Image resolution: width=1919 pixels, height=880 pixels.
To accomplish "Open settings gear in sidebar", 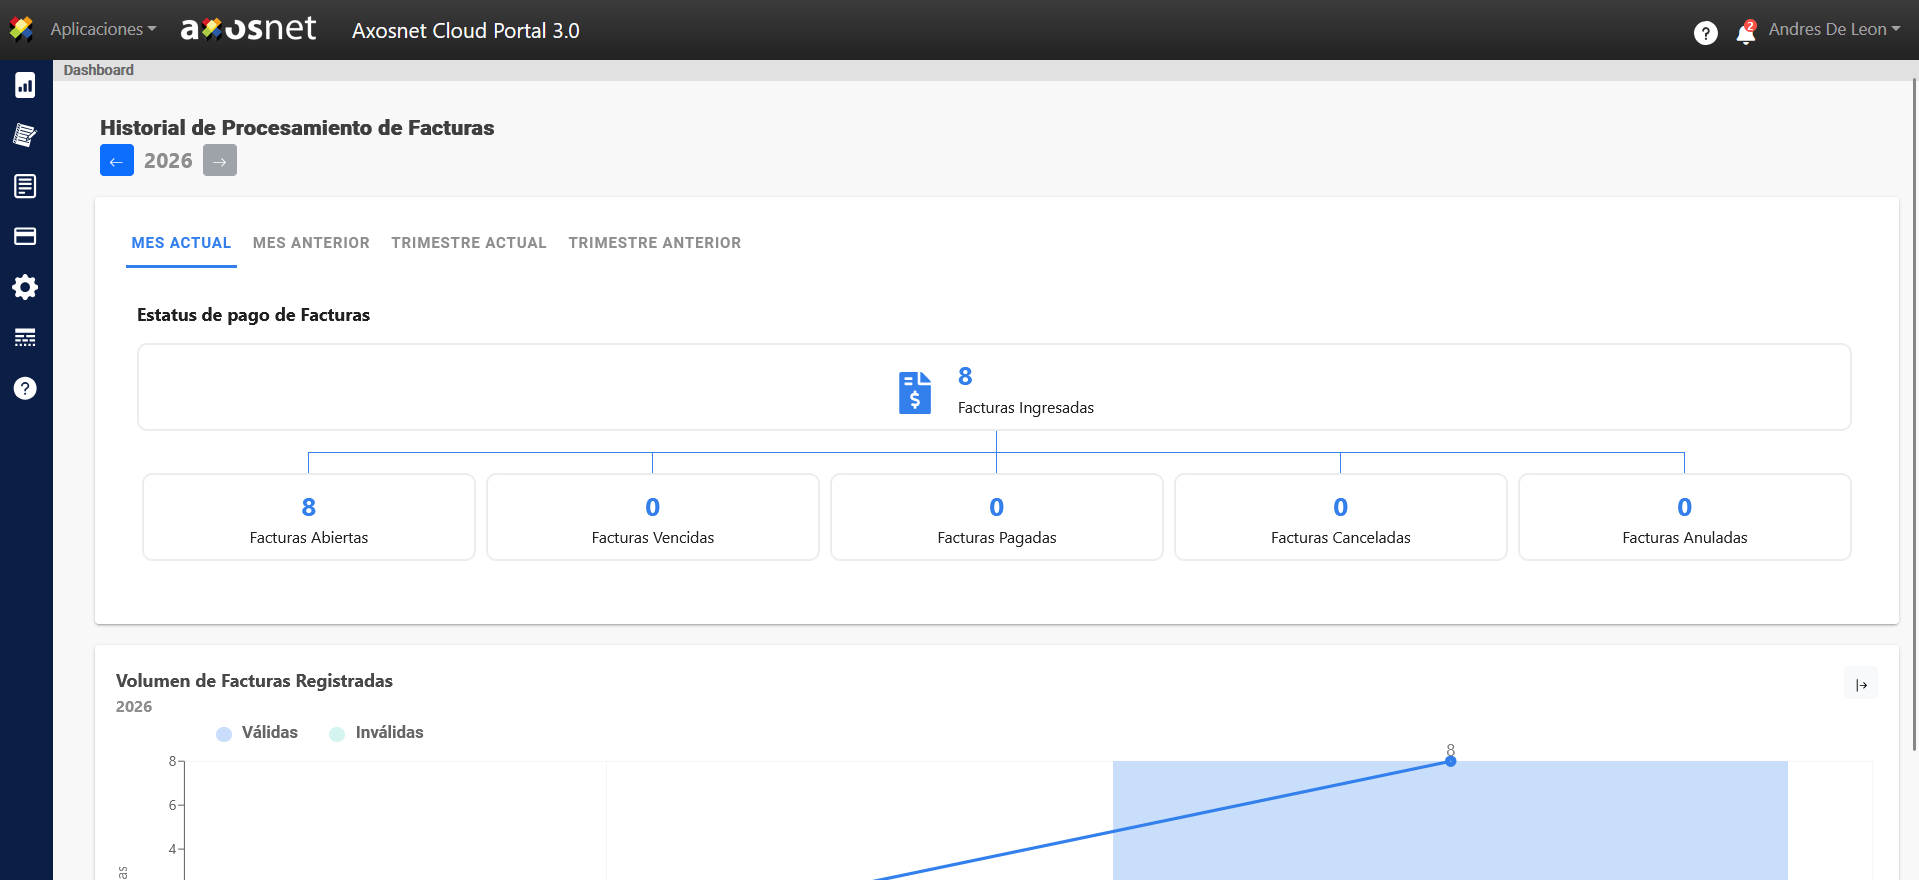I will 25,287.
